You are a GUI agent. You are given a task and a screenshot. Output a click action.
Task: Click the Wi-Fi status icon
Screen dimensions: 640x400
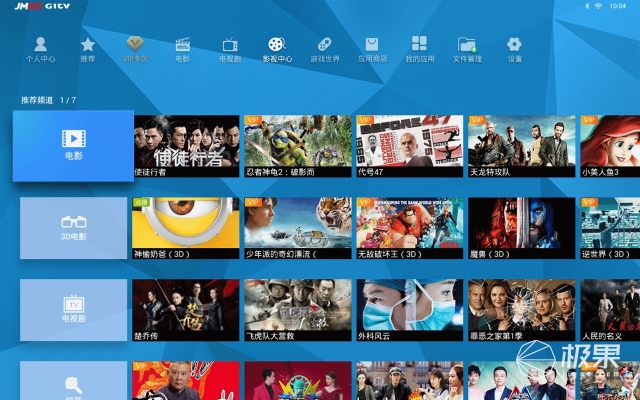(598, 6)
